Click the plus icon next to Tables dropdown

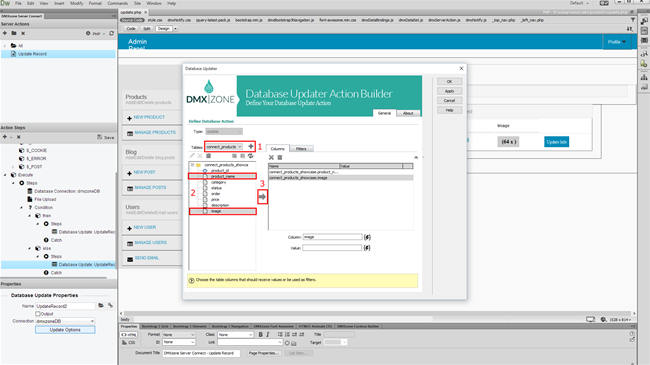[250, 146]
